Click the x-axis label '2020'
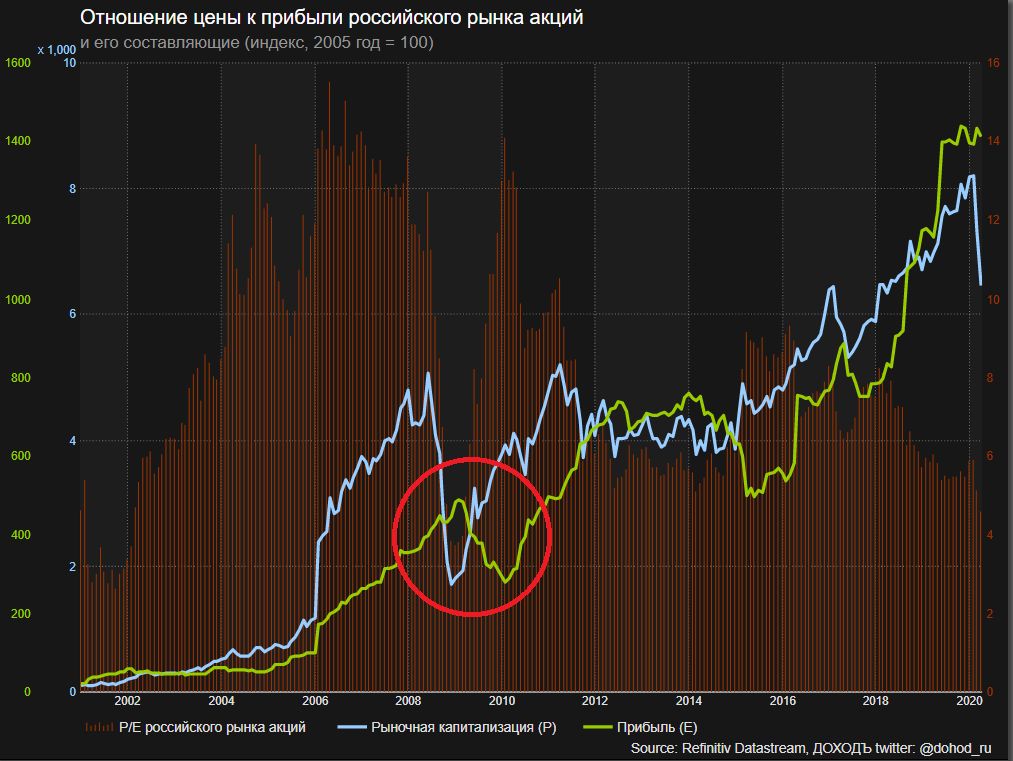This screenshot has width=1013, height=761. click(x=969, y=701)
